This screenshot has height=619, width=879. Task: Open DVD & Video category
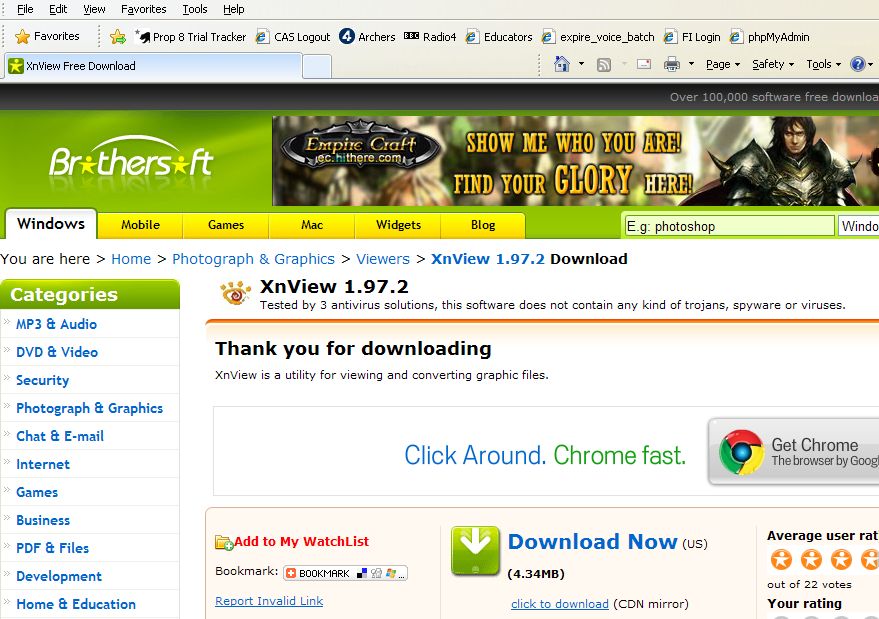coord(57,352)
